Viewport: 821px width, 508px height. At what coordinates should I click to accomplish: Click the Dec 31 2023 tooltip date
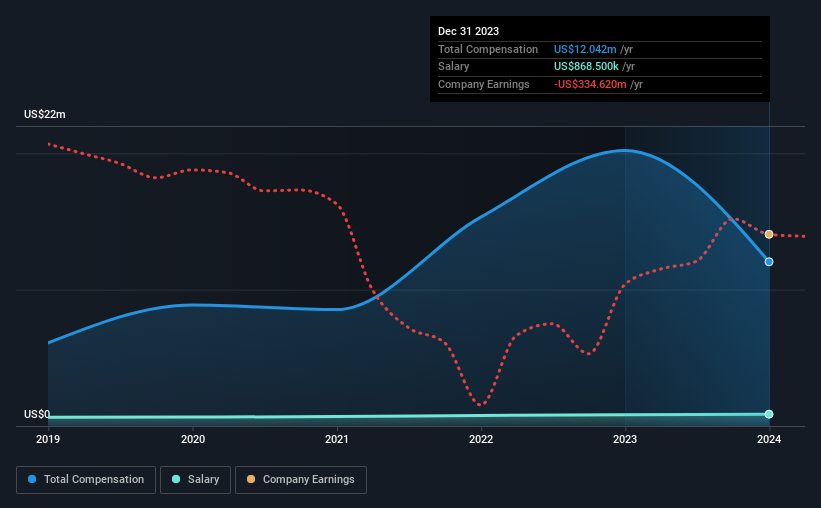(x=468, y=31)
